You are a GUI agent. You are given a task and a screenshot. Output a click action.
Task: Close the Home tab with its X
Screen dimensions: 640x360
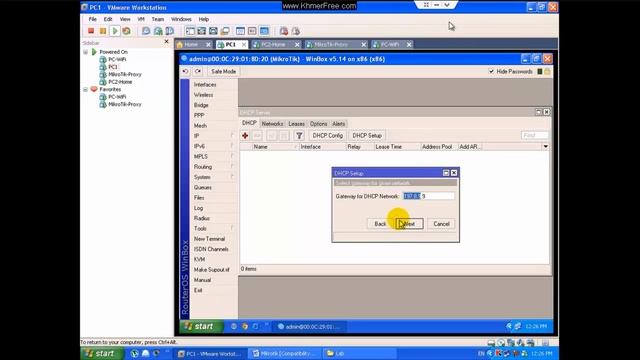(x=208, y=44)
